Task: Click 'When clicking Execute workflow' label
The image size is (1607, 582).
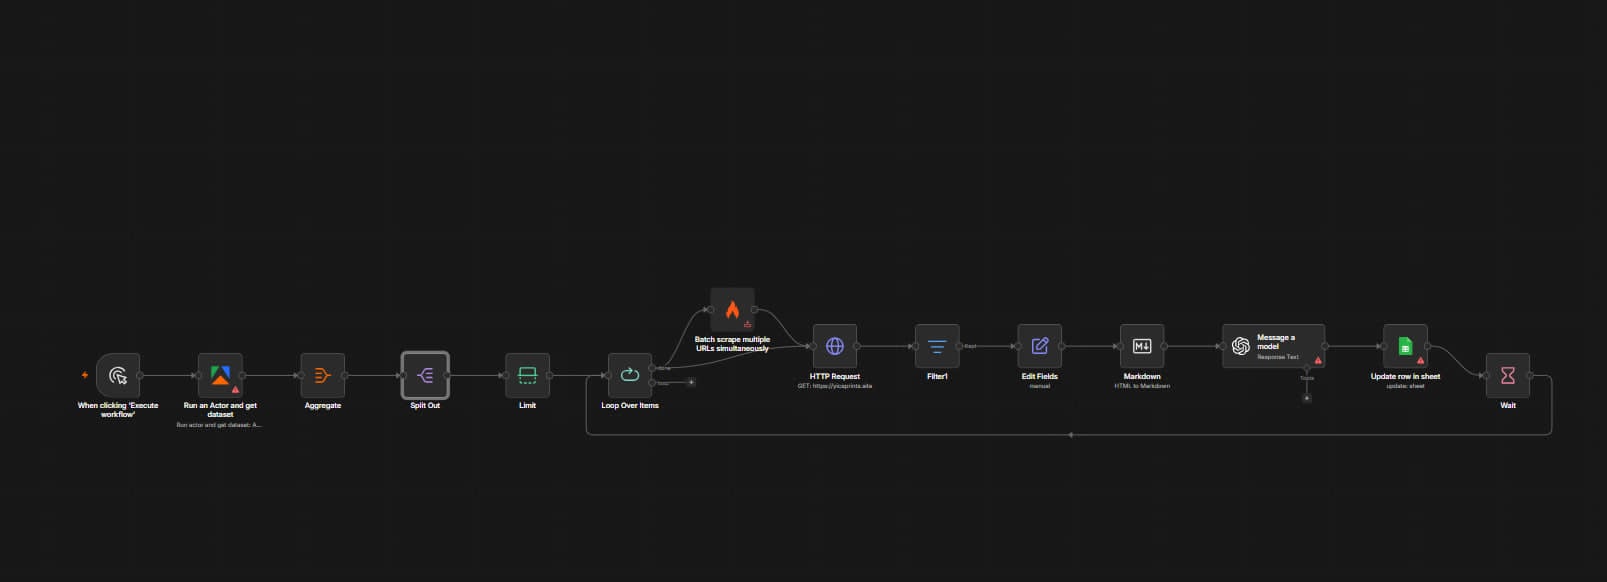Action: [118, 409]
